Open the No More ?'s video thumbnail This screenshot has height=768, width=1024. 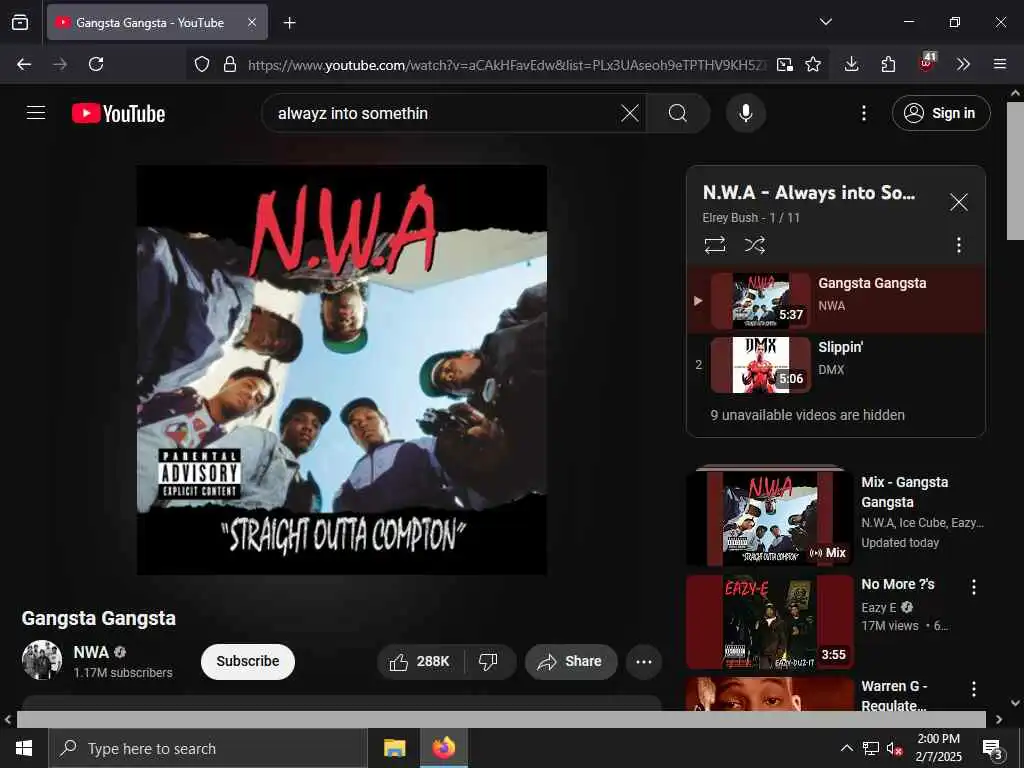pos(770,622)
